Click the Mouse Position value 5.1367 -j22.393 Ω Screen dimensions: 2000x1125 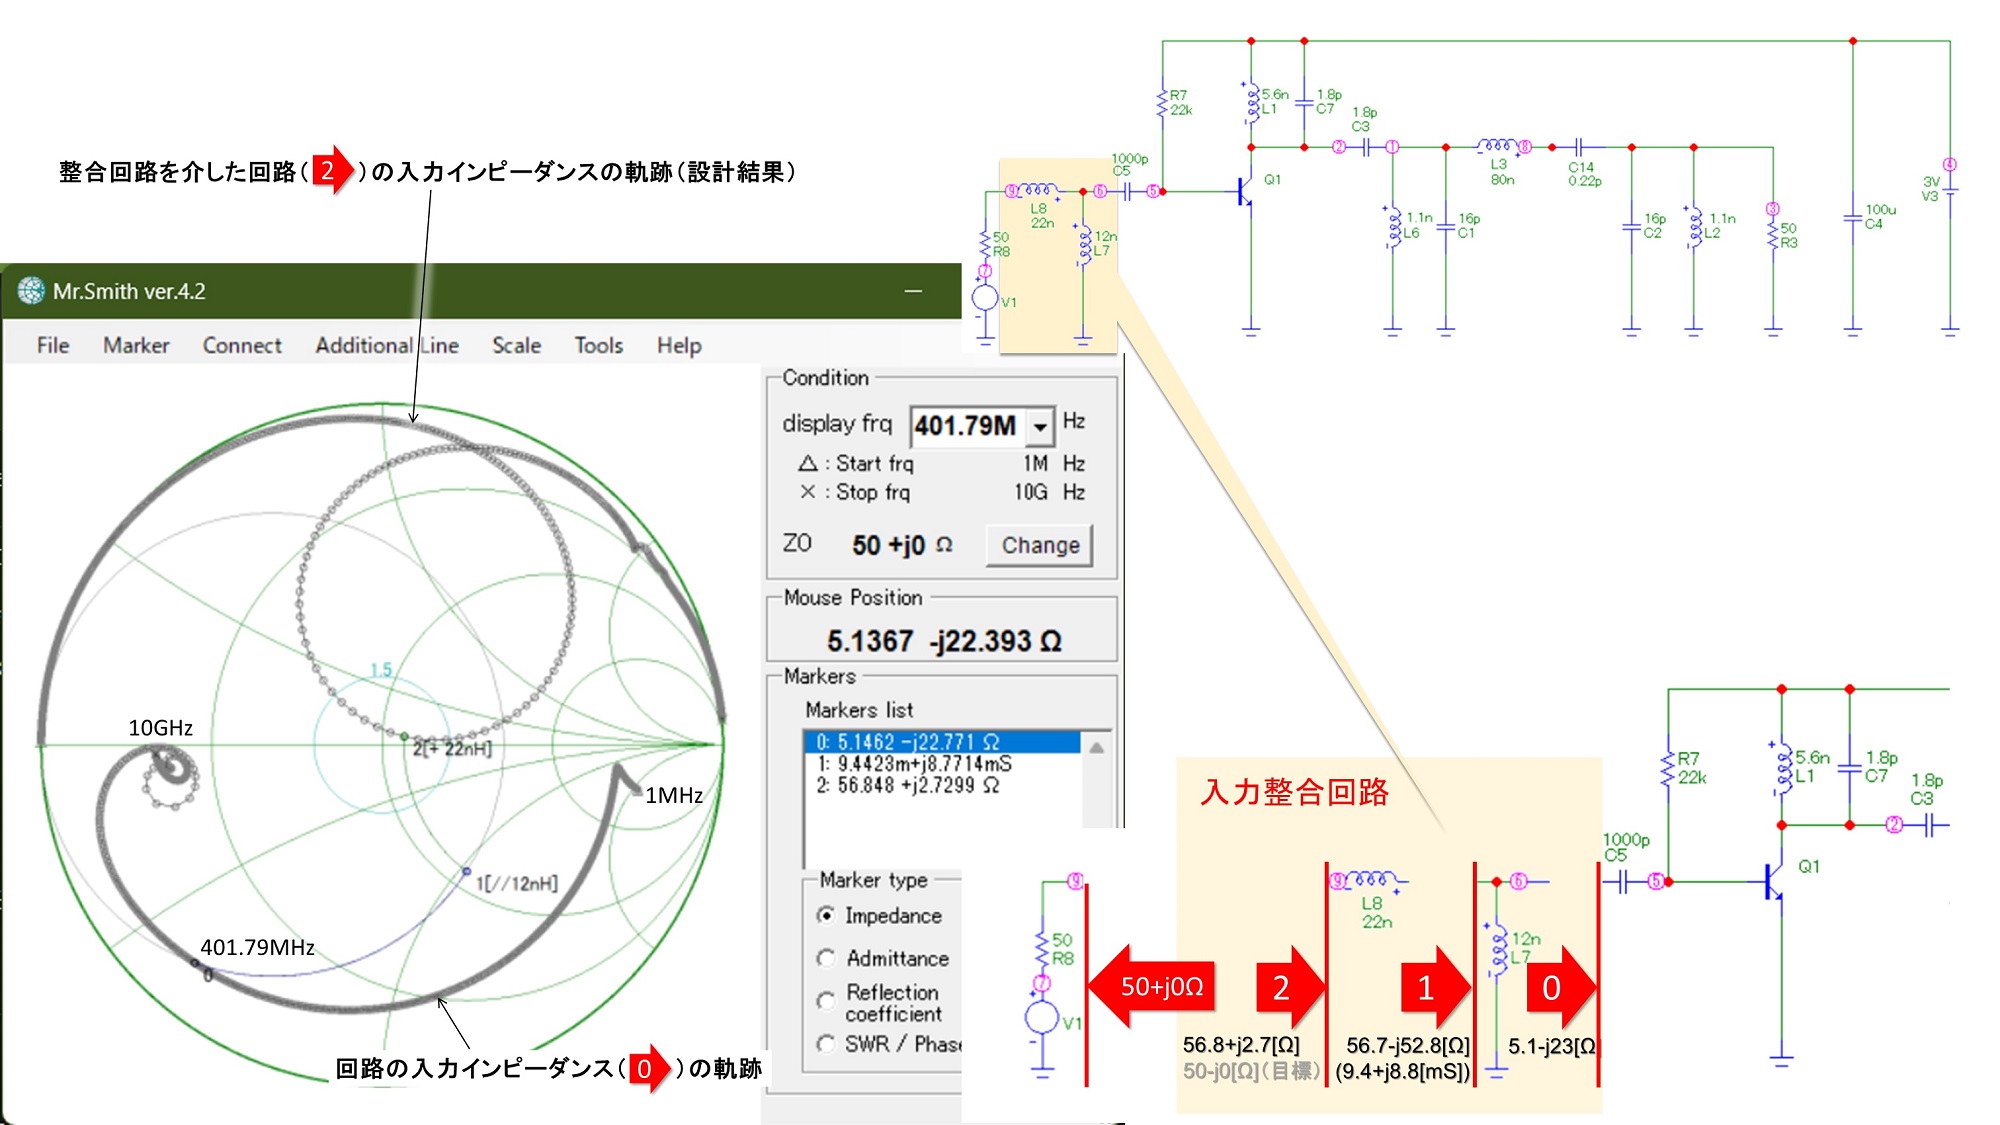[944, 641]
